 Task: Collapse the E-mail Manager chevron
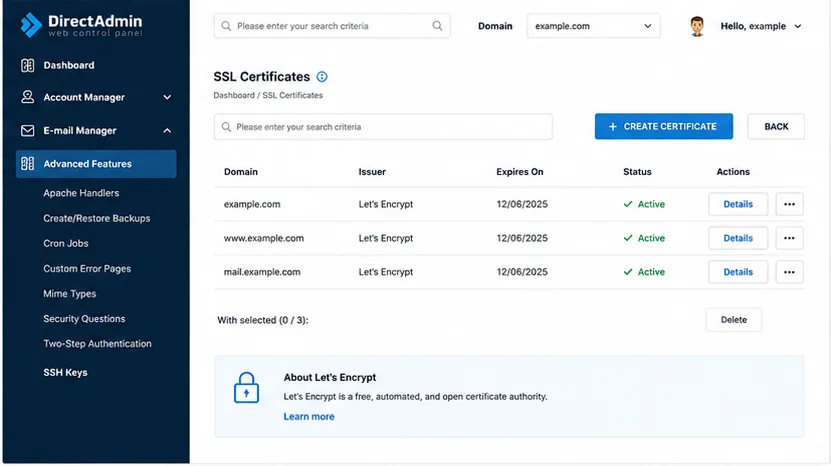point(167,130)
